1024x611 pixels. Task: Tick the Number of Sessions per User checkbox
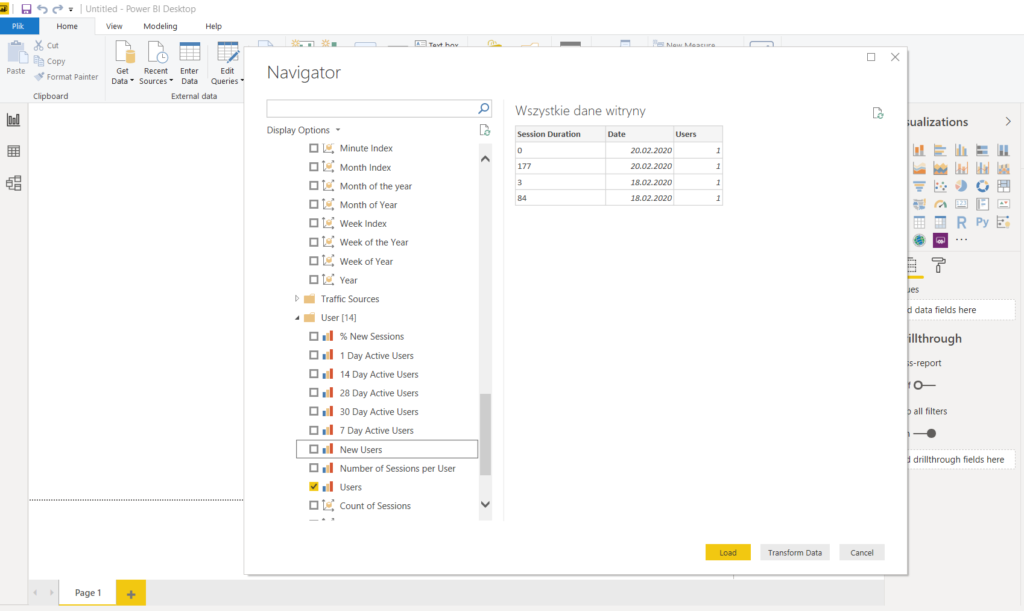(x=313, y=468)
